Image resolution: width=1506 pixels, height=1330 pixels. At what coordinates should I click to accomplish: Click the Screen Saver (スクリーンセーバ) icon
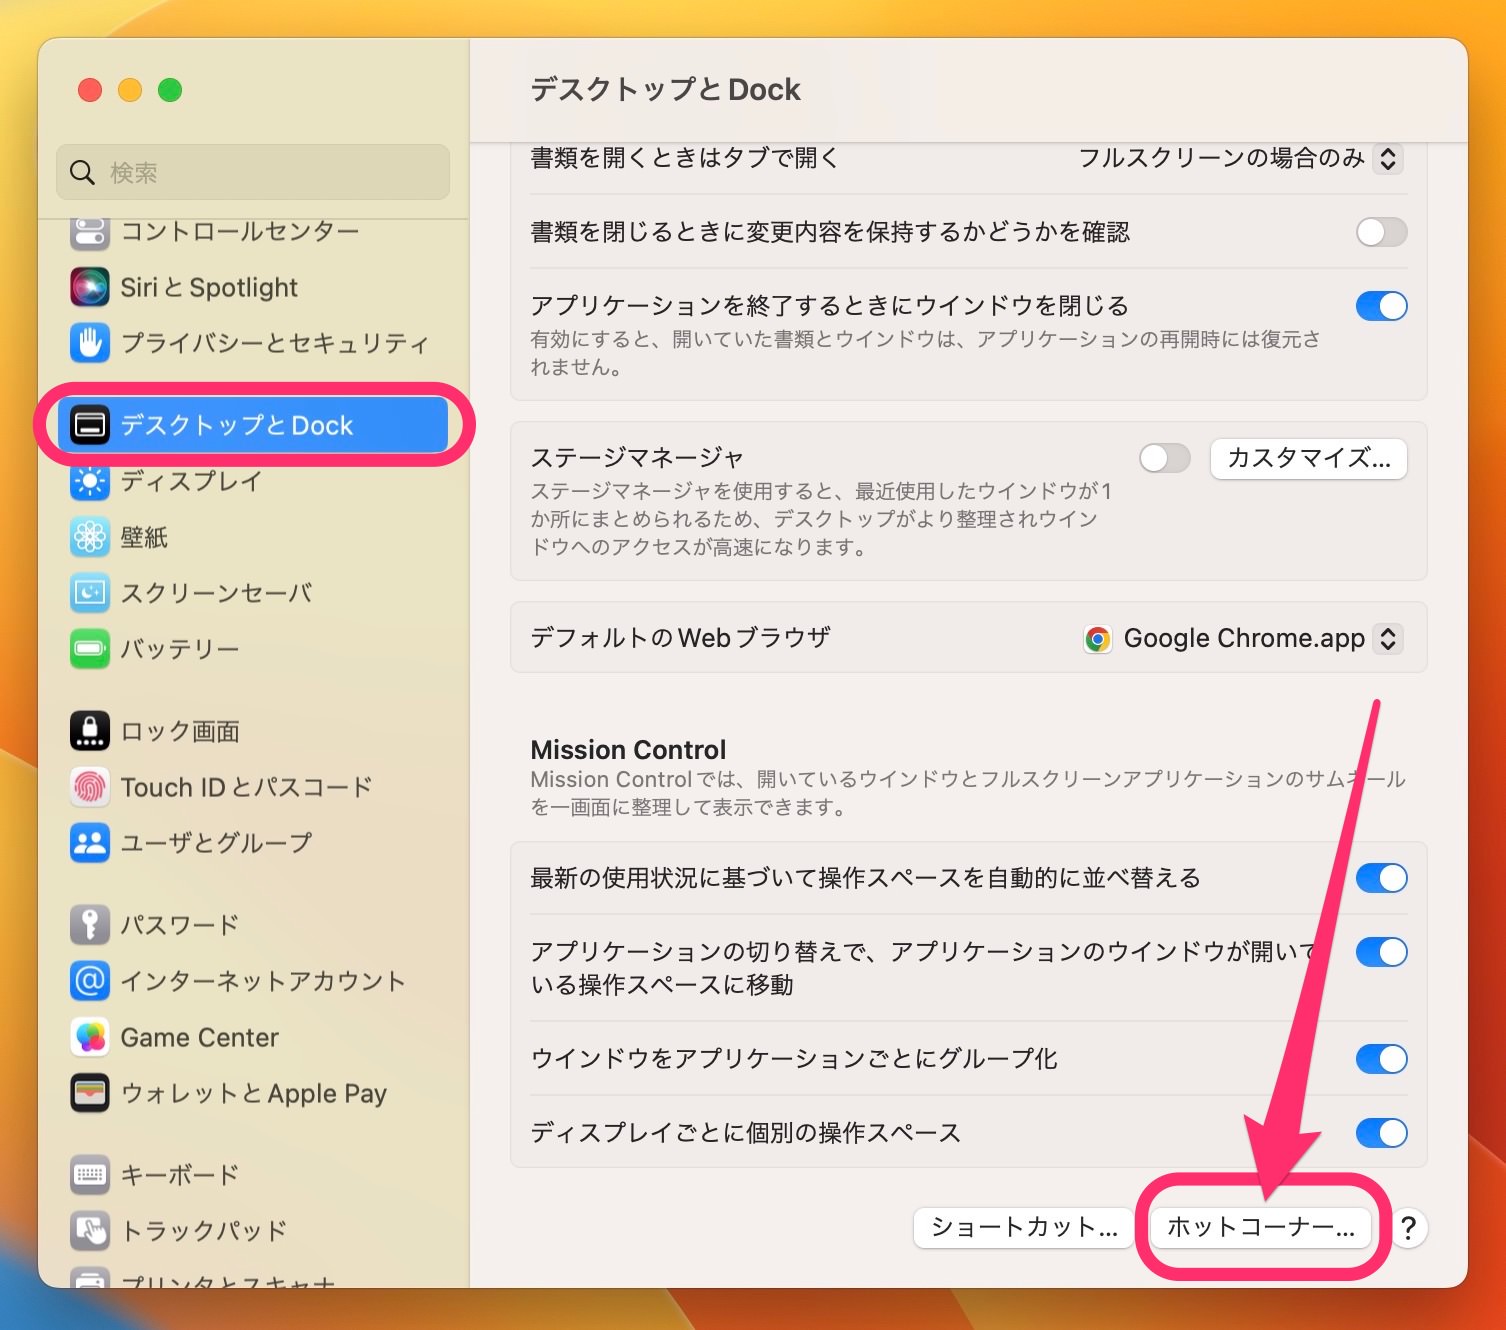point(90,593)
